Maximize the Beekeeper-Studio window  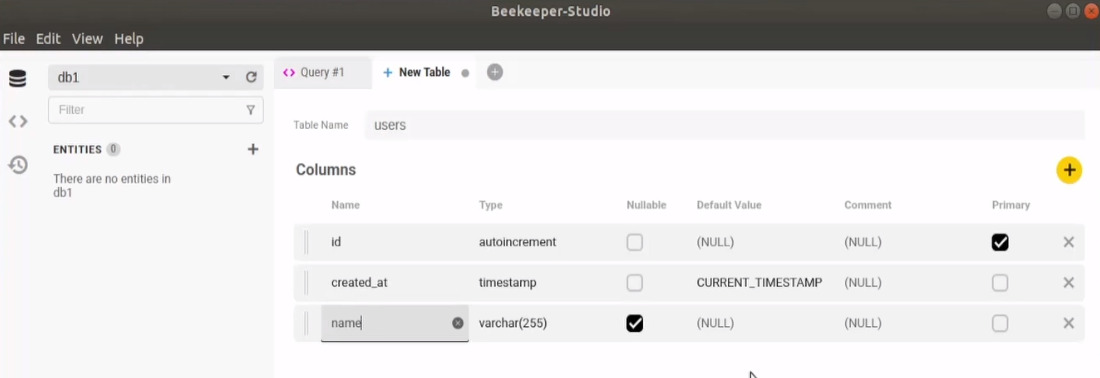tap(1073, 11)
